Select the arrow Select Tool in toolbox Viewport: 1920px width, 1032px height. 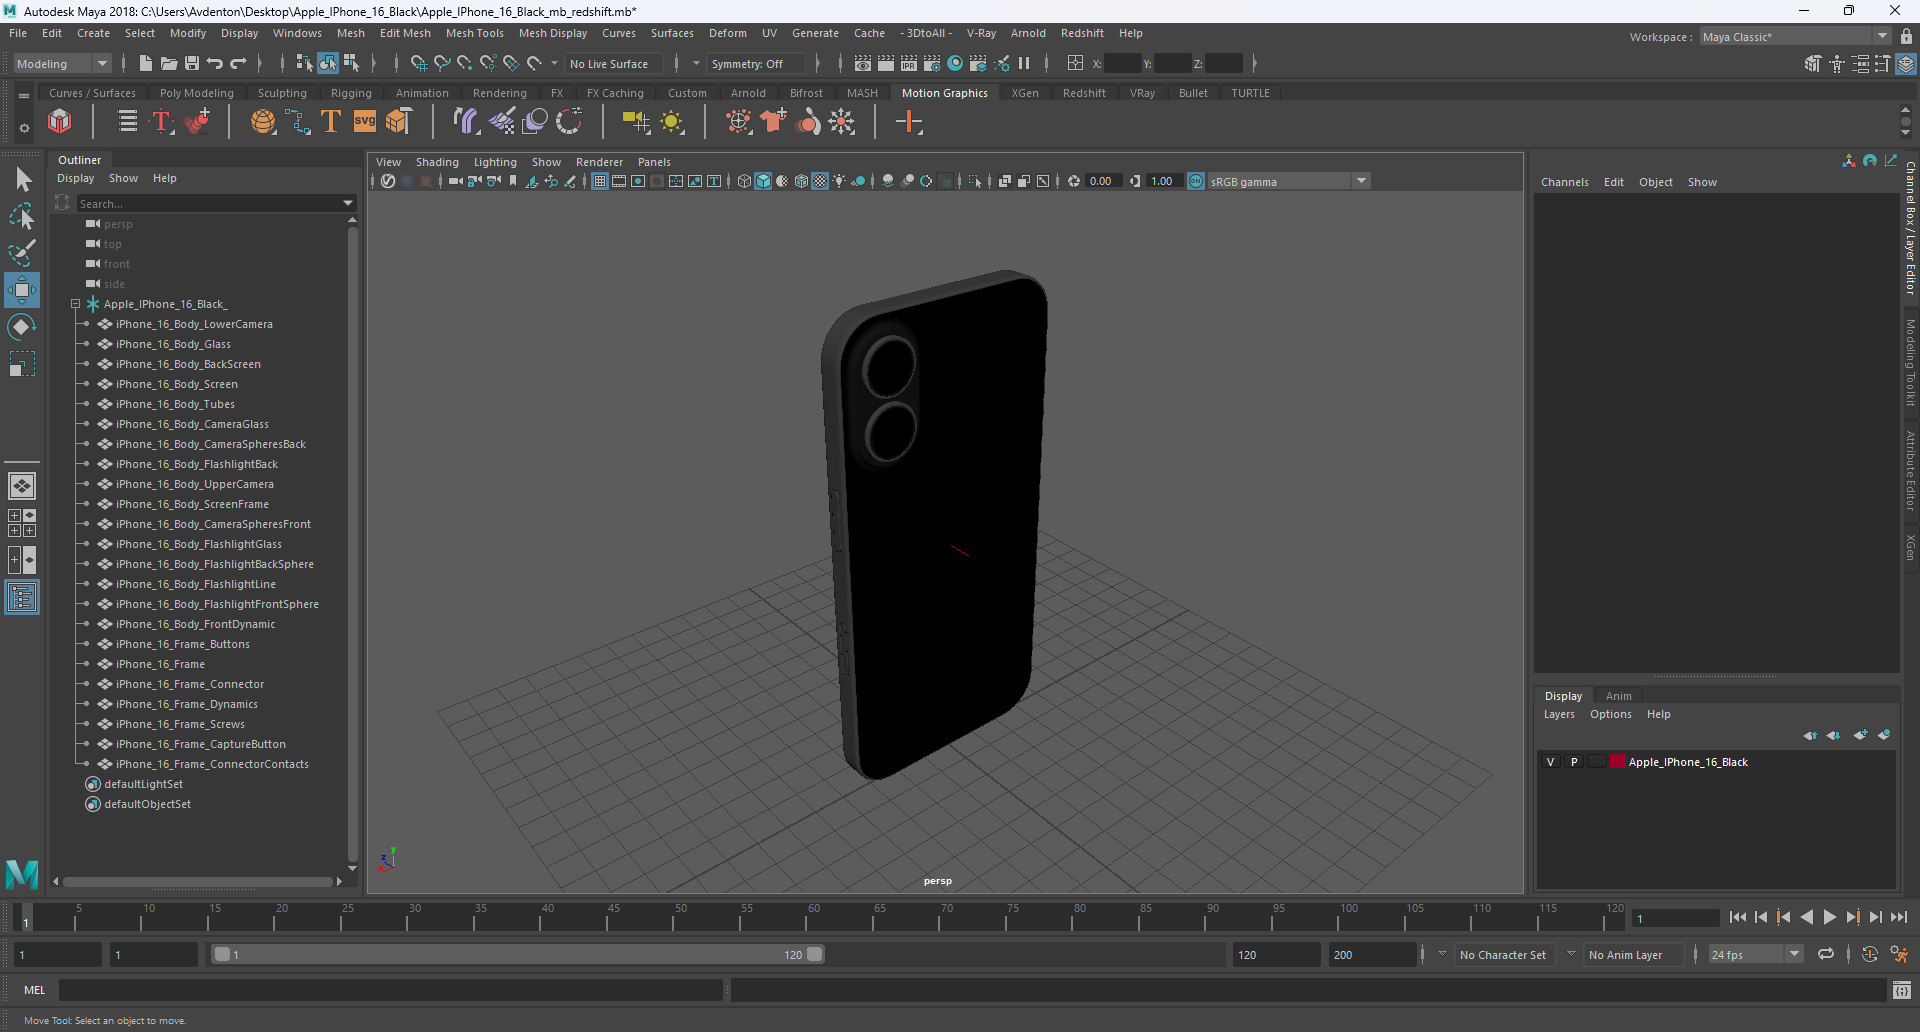[22, 180]
